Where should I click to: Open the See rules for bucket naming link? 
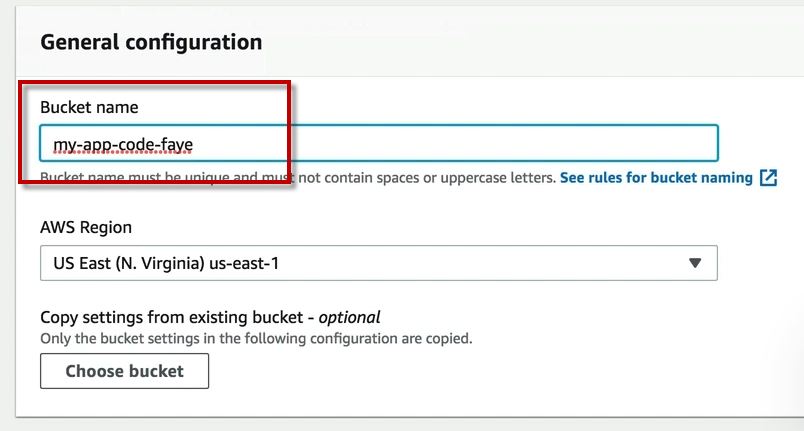[656, 178]
